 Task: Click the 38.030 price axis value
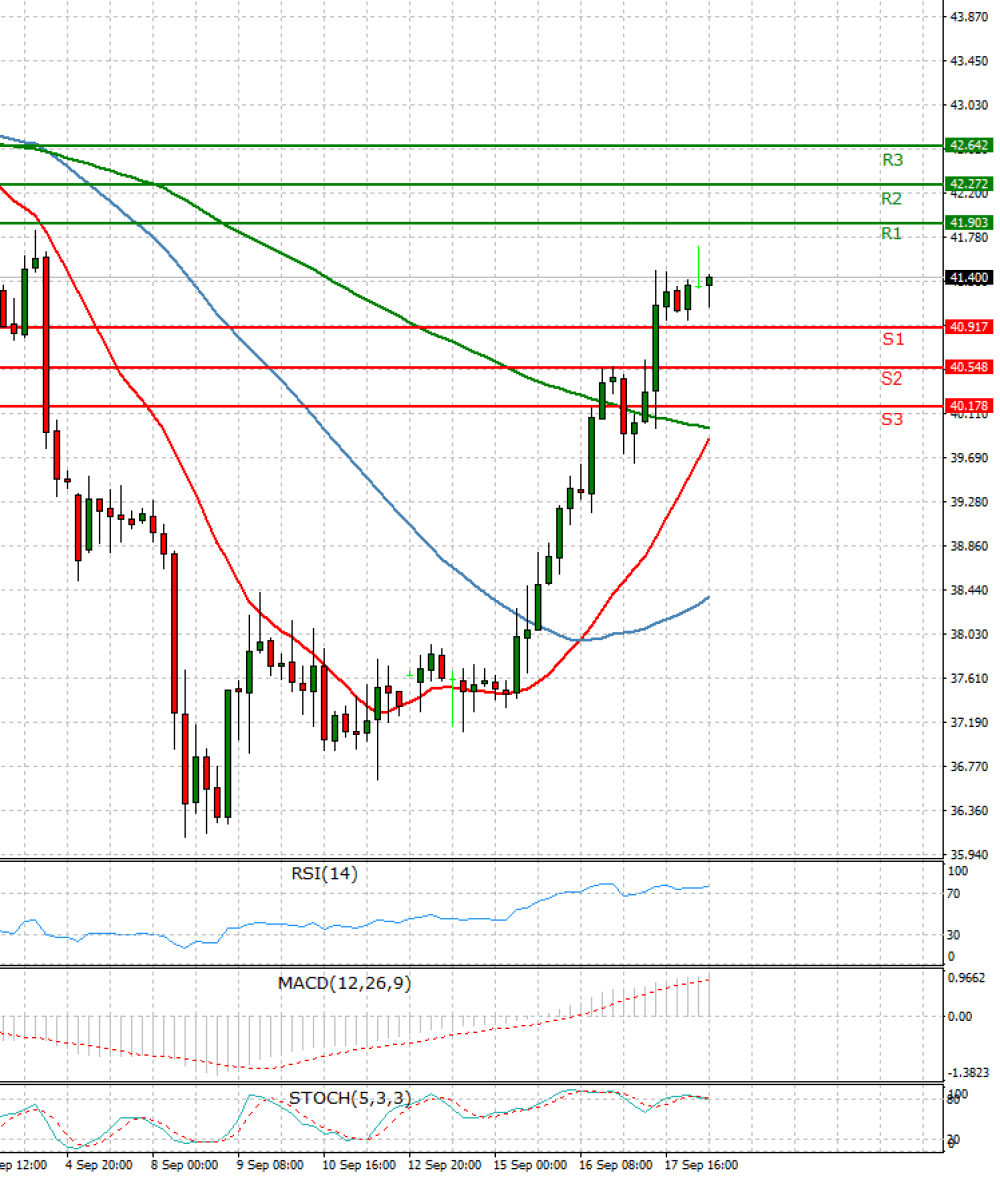coord(969,634)
